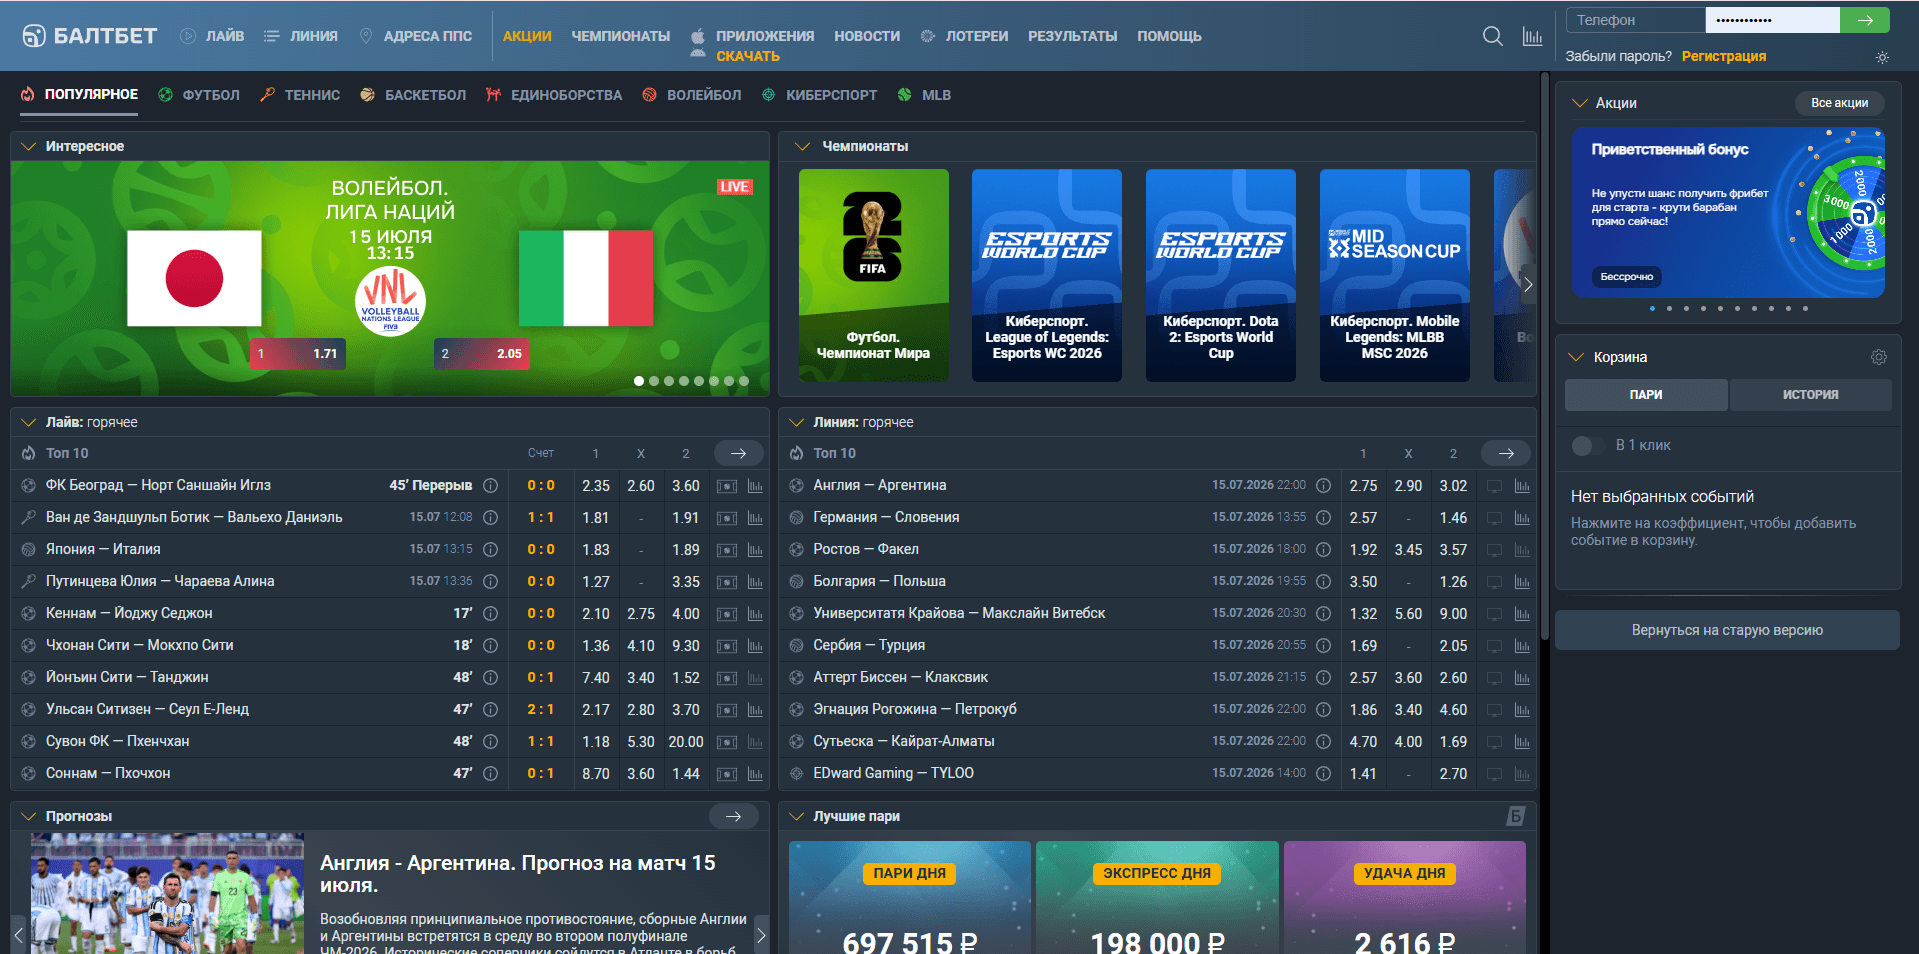The height and width of the screenshot is (954, 1919).
Task: Open info icon for Англия — Аргентина line match
Action: [1323, 485]
